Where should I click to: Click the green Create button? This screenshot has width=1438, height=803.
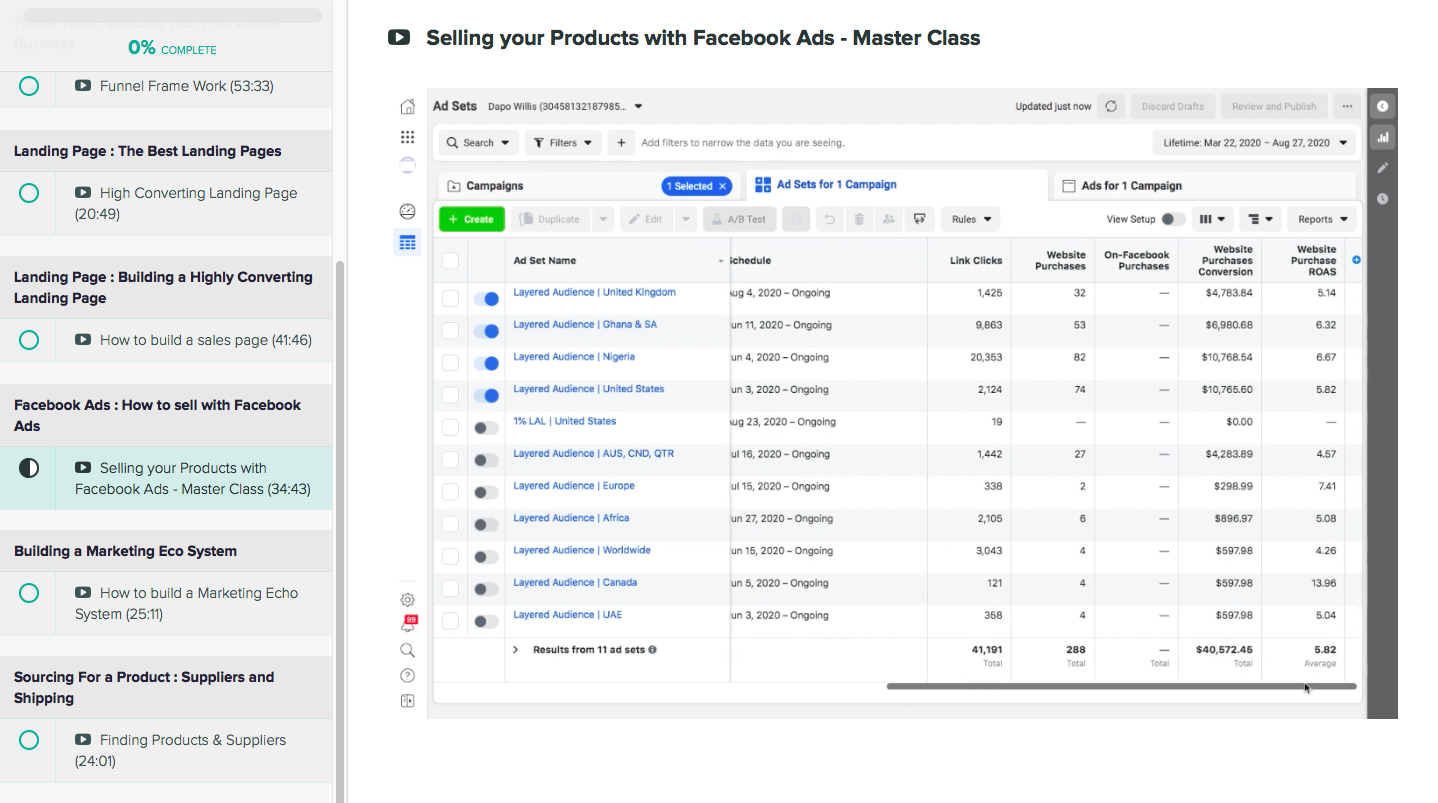tap(471, 219)
